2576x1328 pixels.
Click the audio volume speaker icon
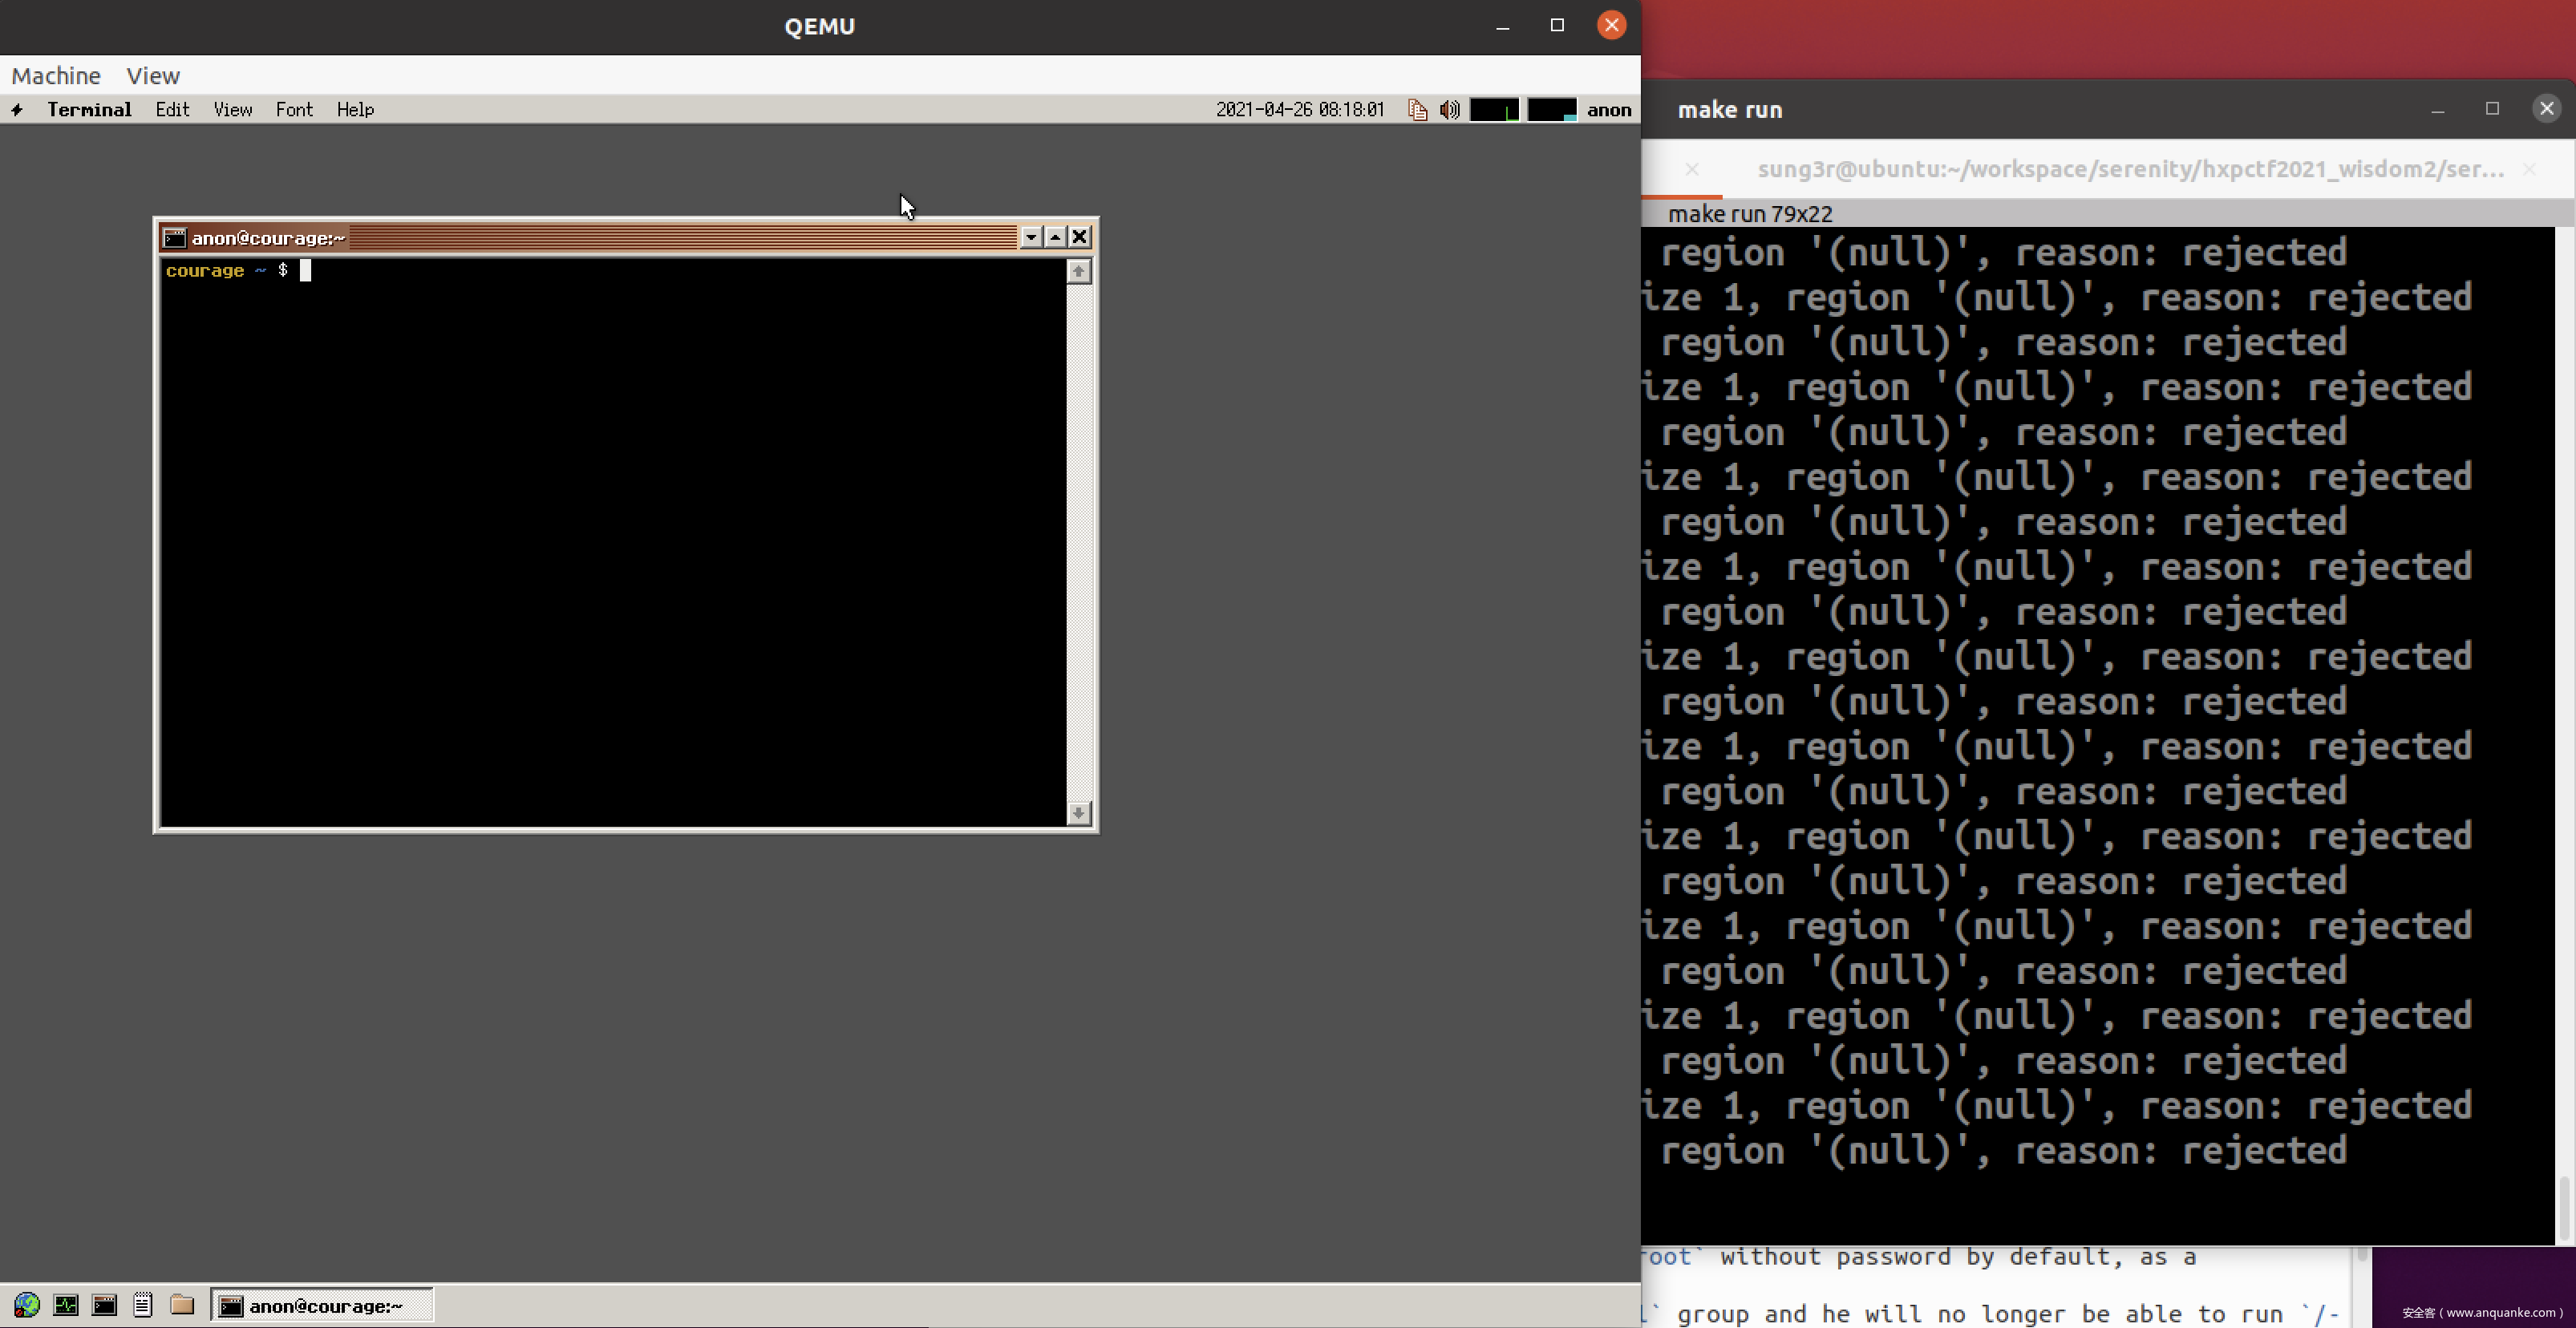coord(1449,110)
